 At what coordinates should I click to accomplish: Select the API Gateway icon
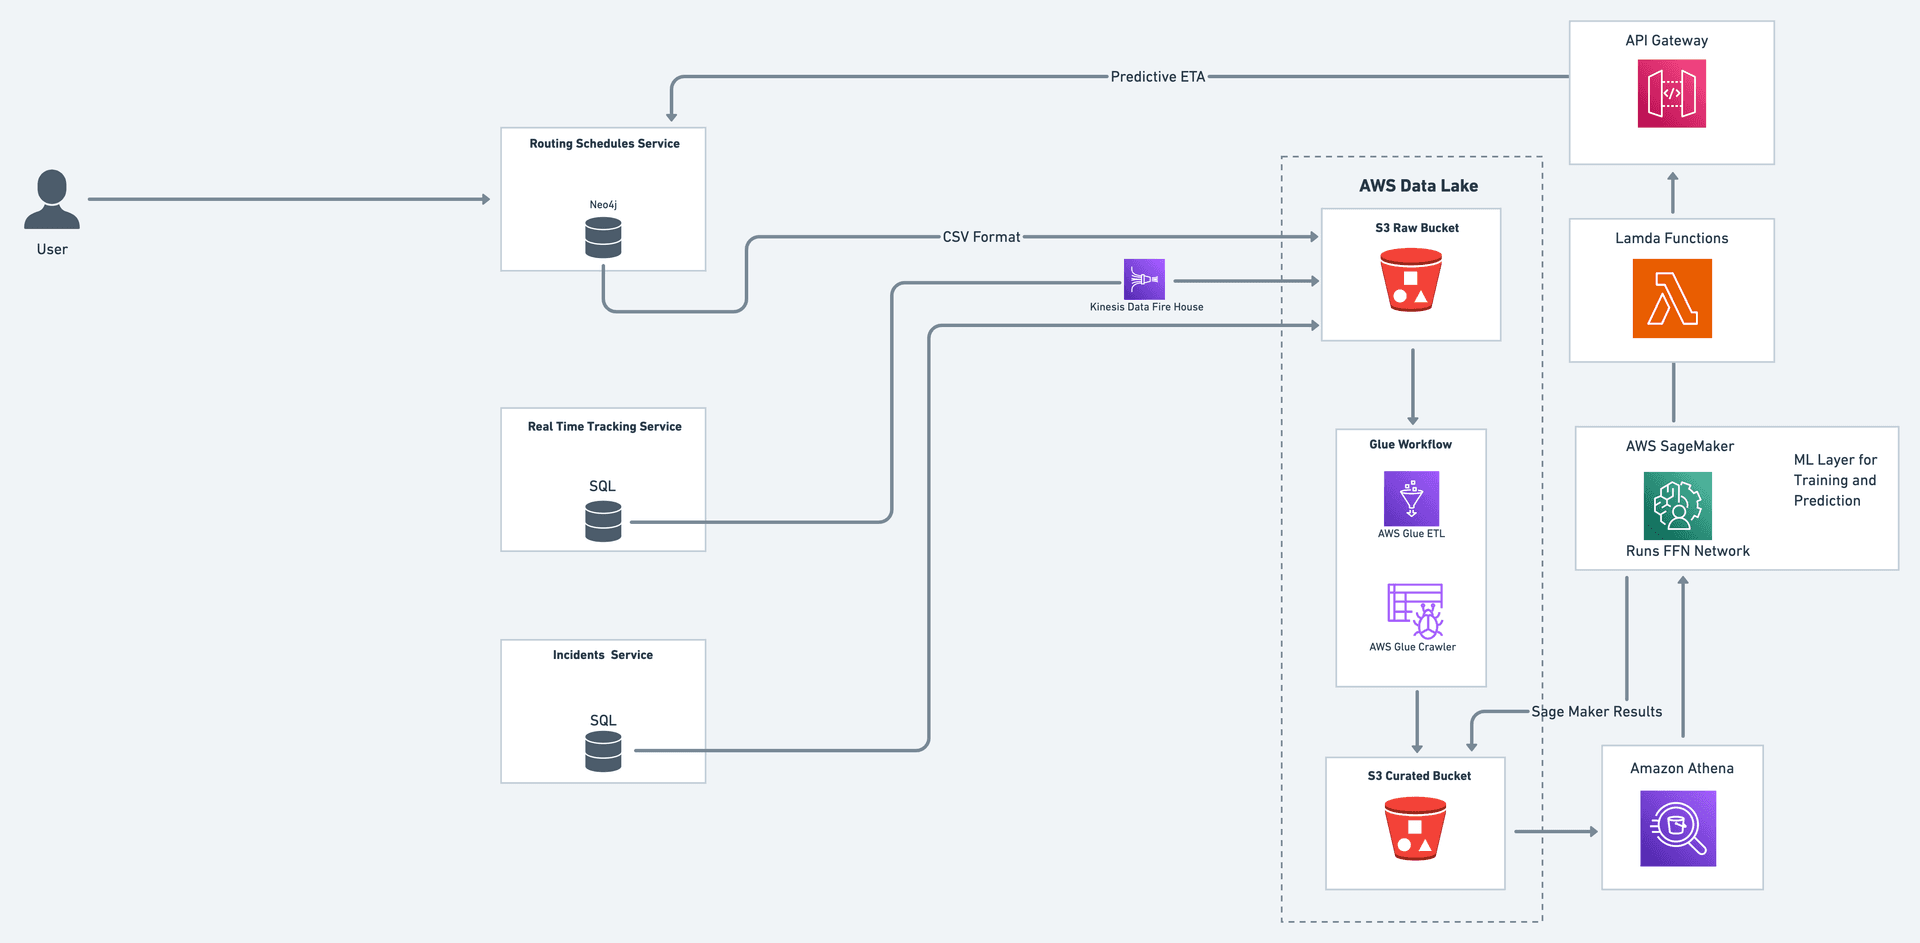pos(1672,94)
